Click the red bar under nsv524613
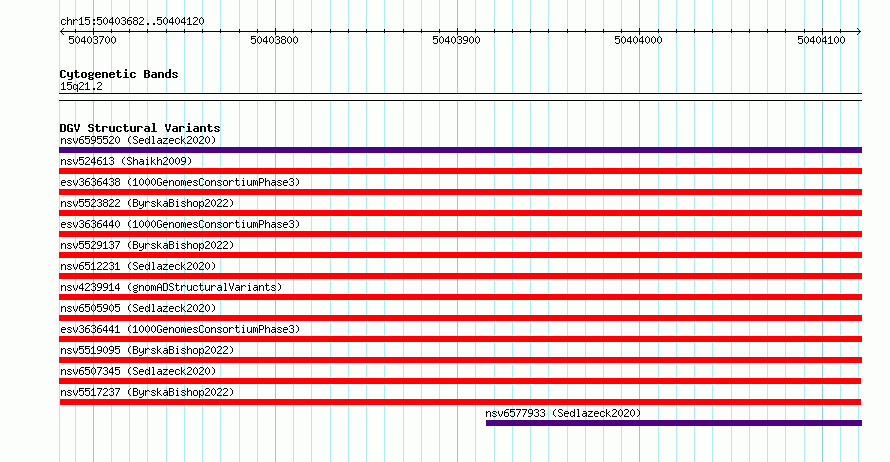The width and height of the screenshot is (890, 462). pyautogui.click(x=460, y=171)
